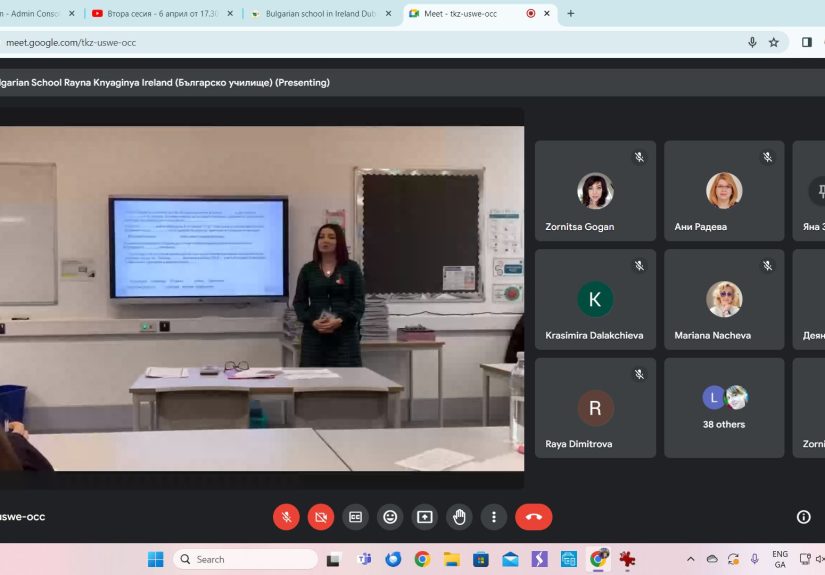This screenshot has height=575, width=825.
Task: Expand the system tray hidden icons chevron
Action: click(690, 559)
